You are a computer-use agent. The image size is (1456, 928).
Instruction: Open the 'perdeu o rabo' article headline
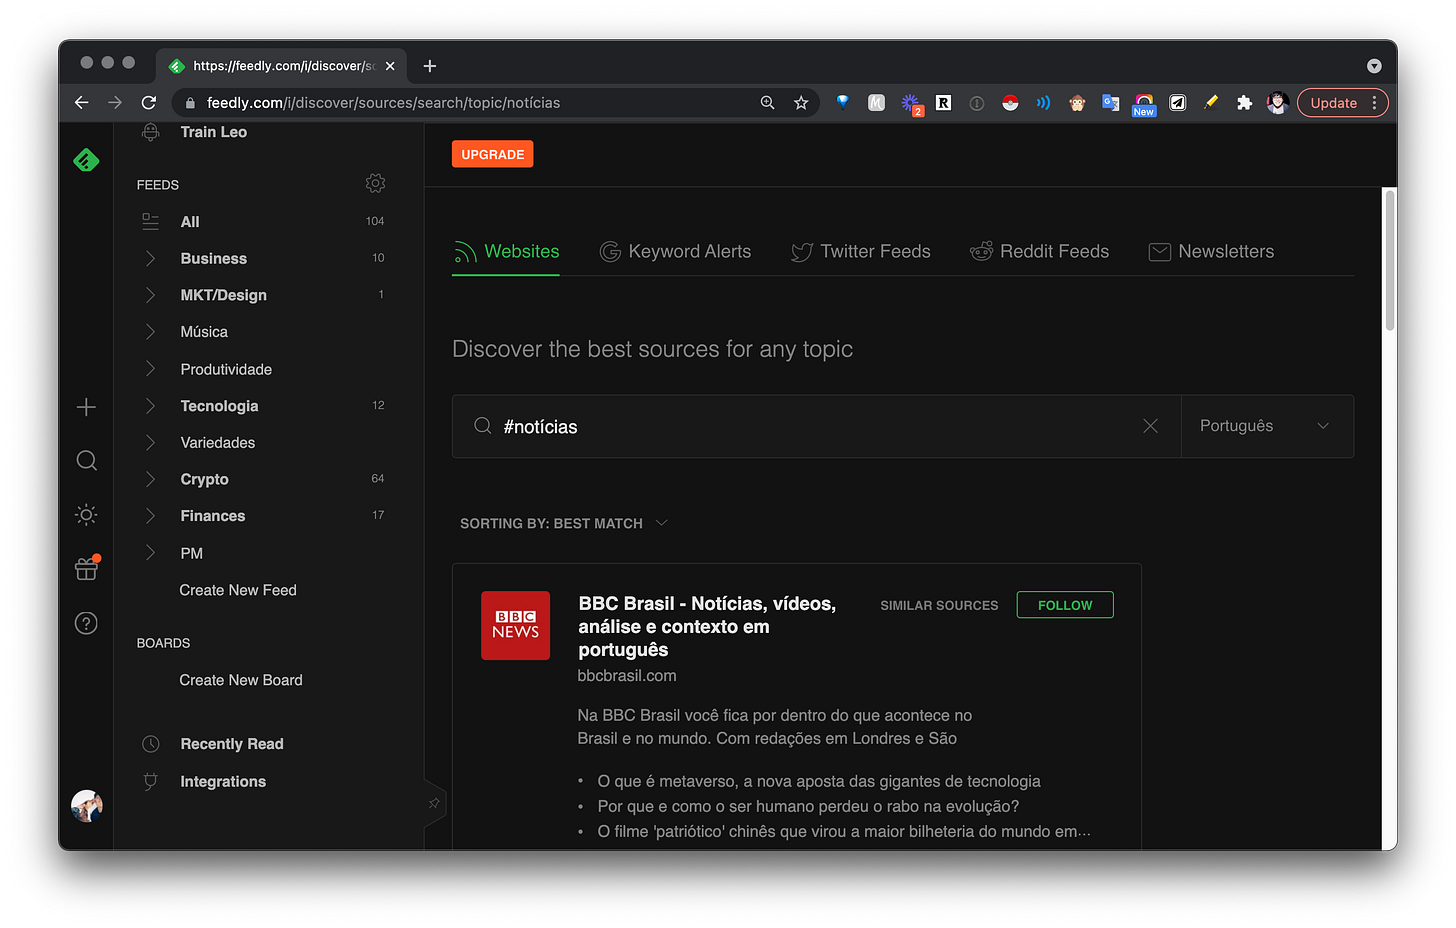808,806
